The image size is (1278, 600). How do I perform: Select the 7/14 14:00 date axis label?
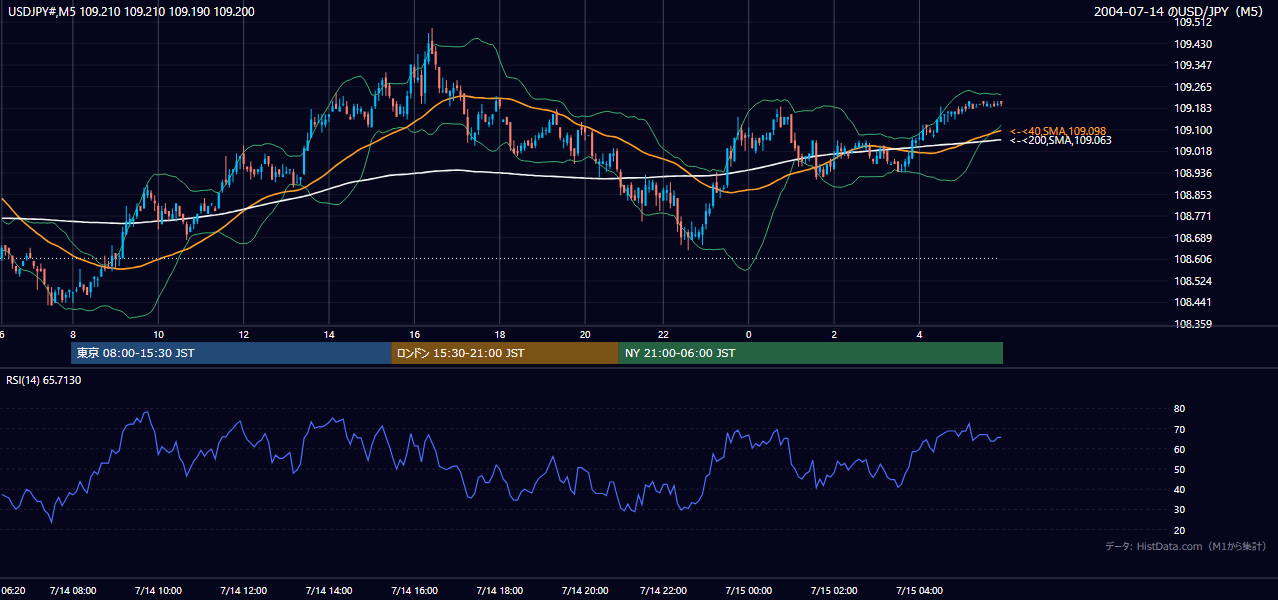329,591
